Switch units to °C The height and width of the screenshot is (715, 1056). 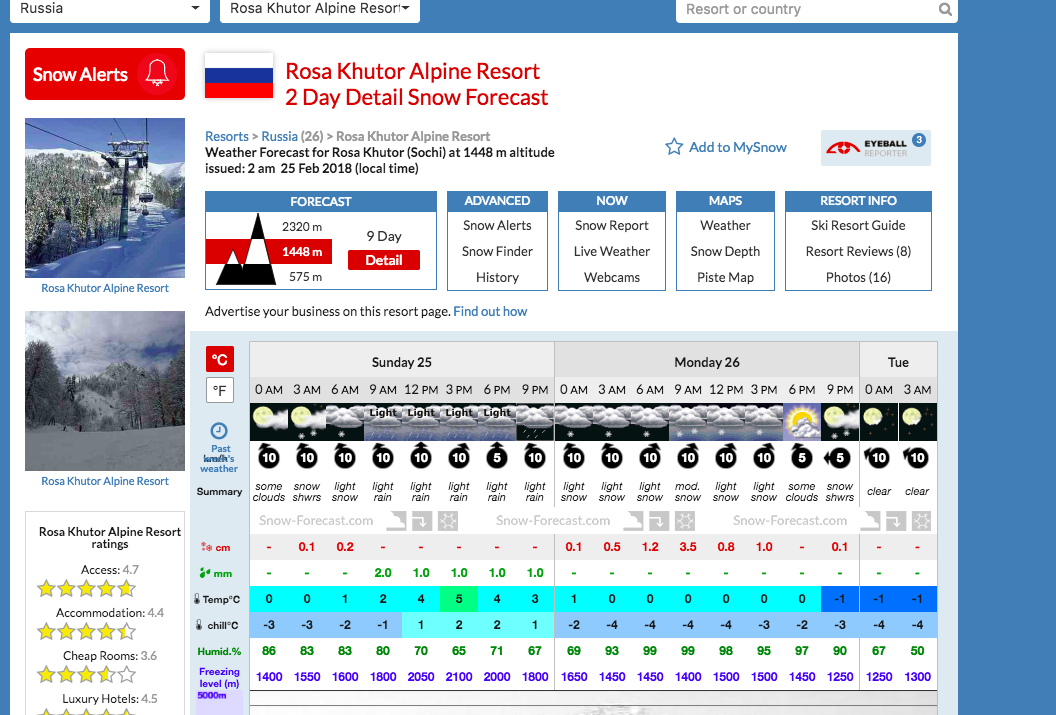220,360
